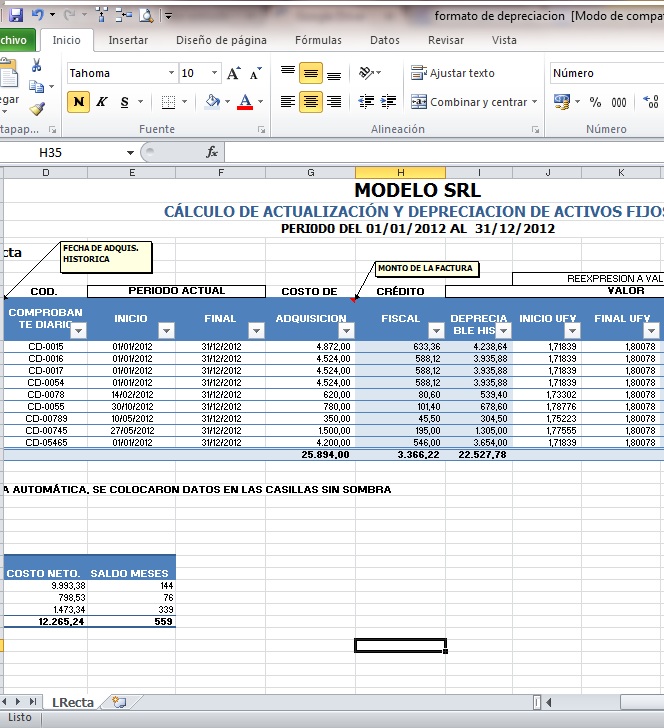Click the Save icon in quick access toolbar
Image resolution: width=664 pixels, height=728 pixels.
coord(16,15)
